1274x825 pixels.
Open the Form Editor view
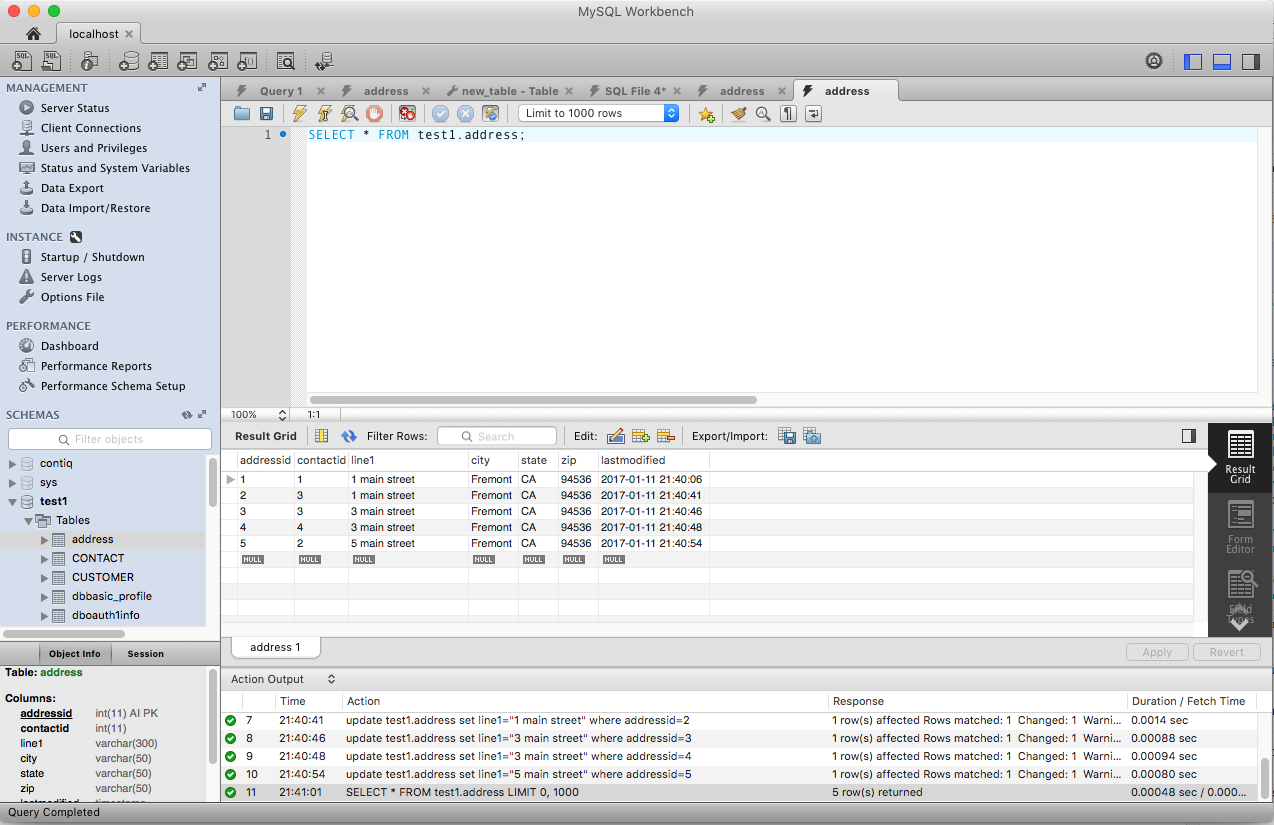(x=1240, y=528)
